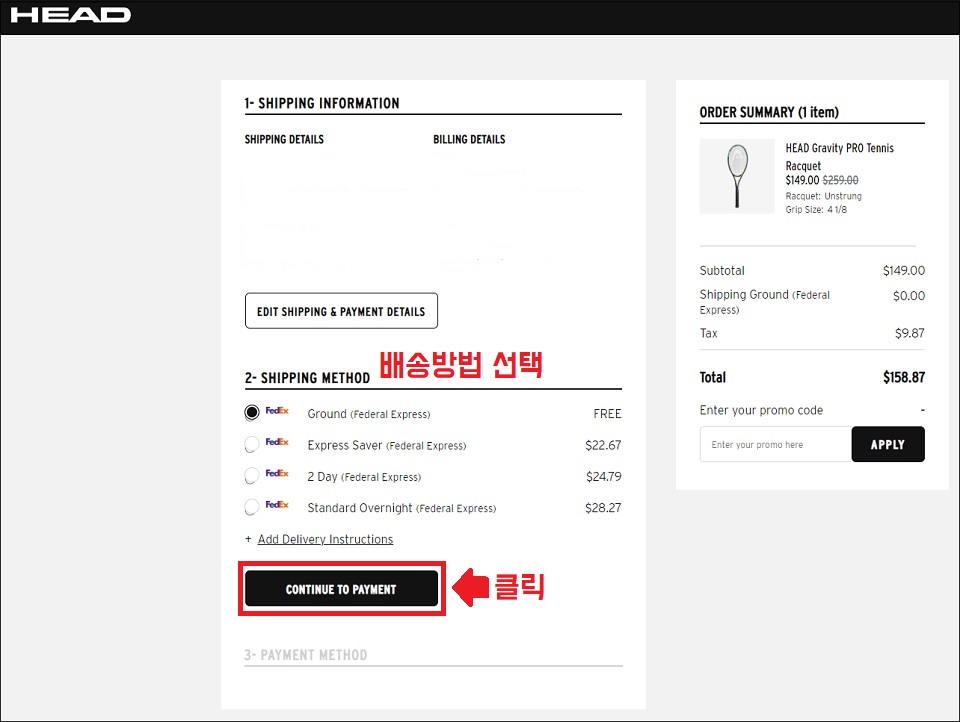Select Ground shipping radio button

(x=252, y=413)
